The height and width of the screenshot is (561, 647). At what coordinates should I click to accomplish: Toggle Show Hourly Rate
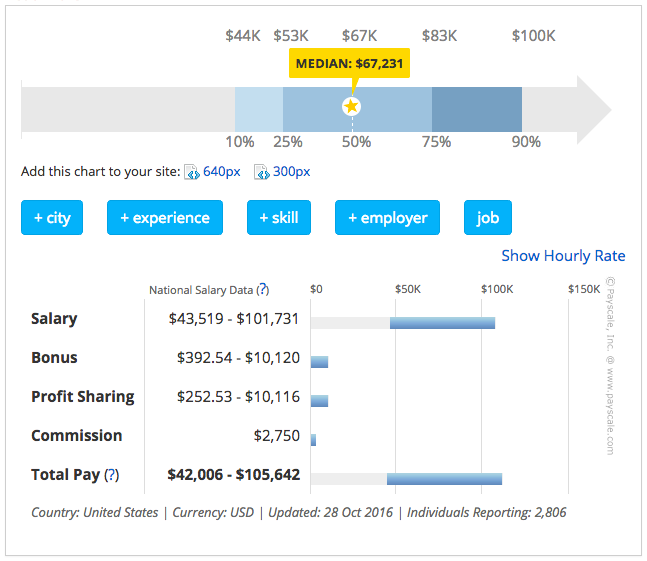click(x=563, y=256)
